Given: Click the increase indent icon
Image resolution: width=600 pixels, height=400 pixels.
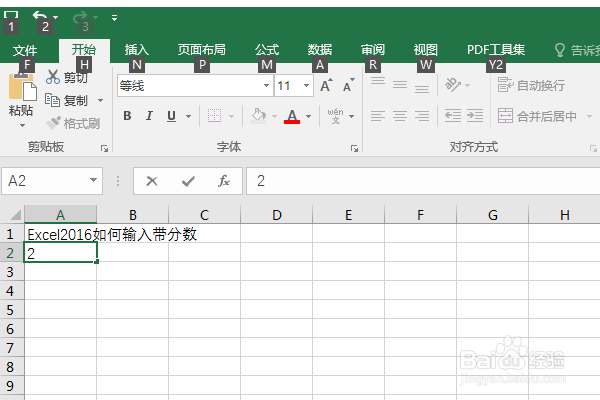Looking at the screenshot, I should point(475,116).
